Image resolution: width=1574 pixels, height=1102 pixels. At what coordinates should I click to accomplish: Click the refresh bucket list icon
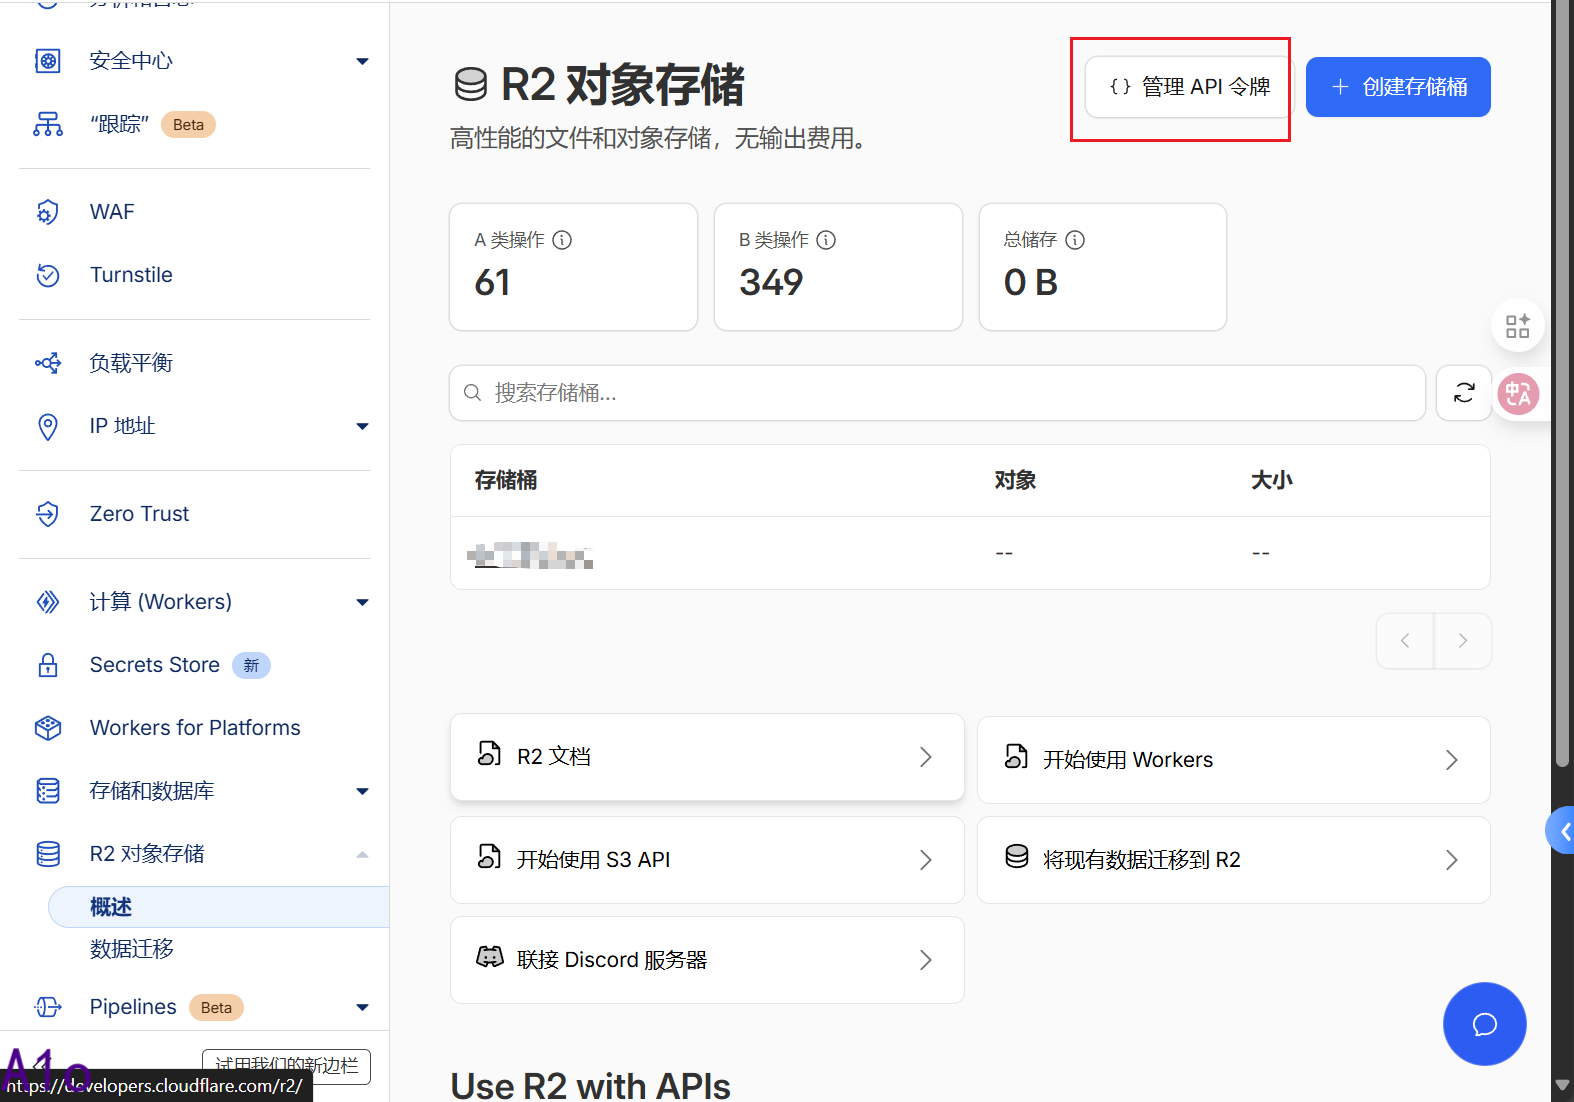(x=1464, y=393)
